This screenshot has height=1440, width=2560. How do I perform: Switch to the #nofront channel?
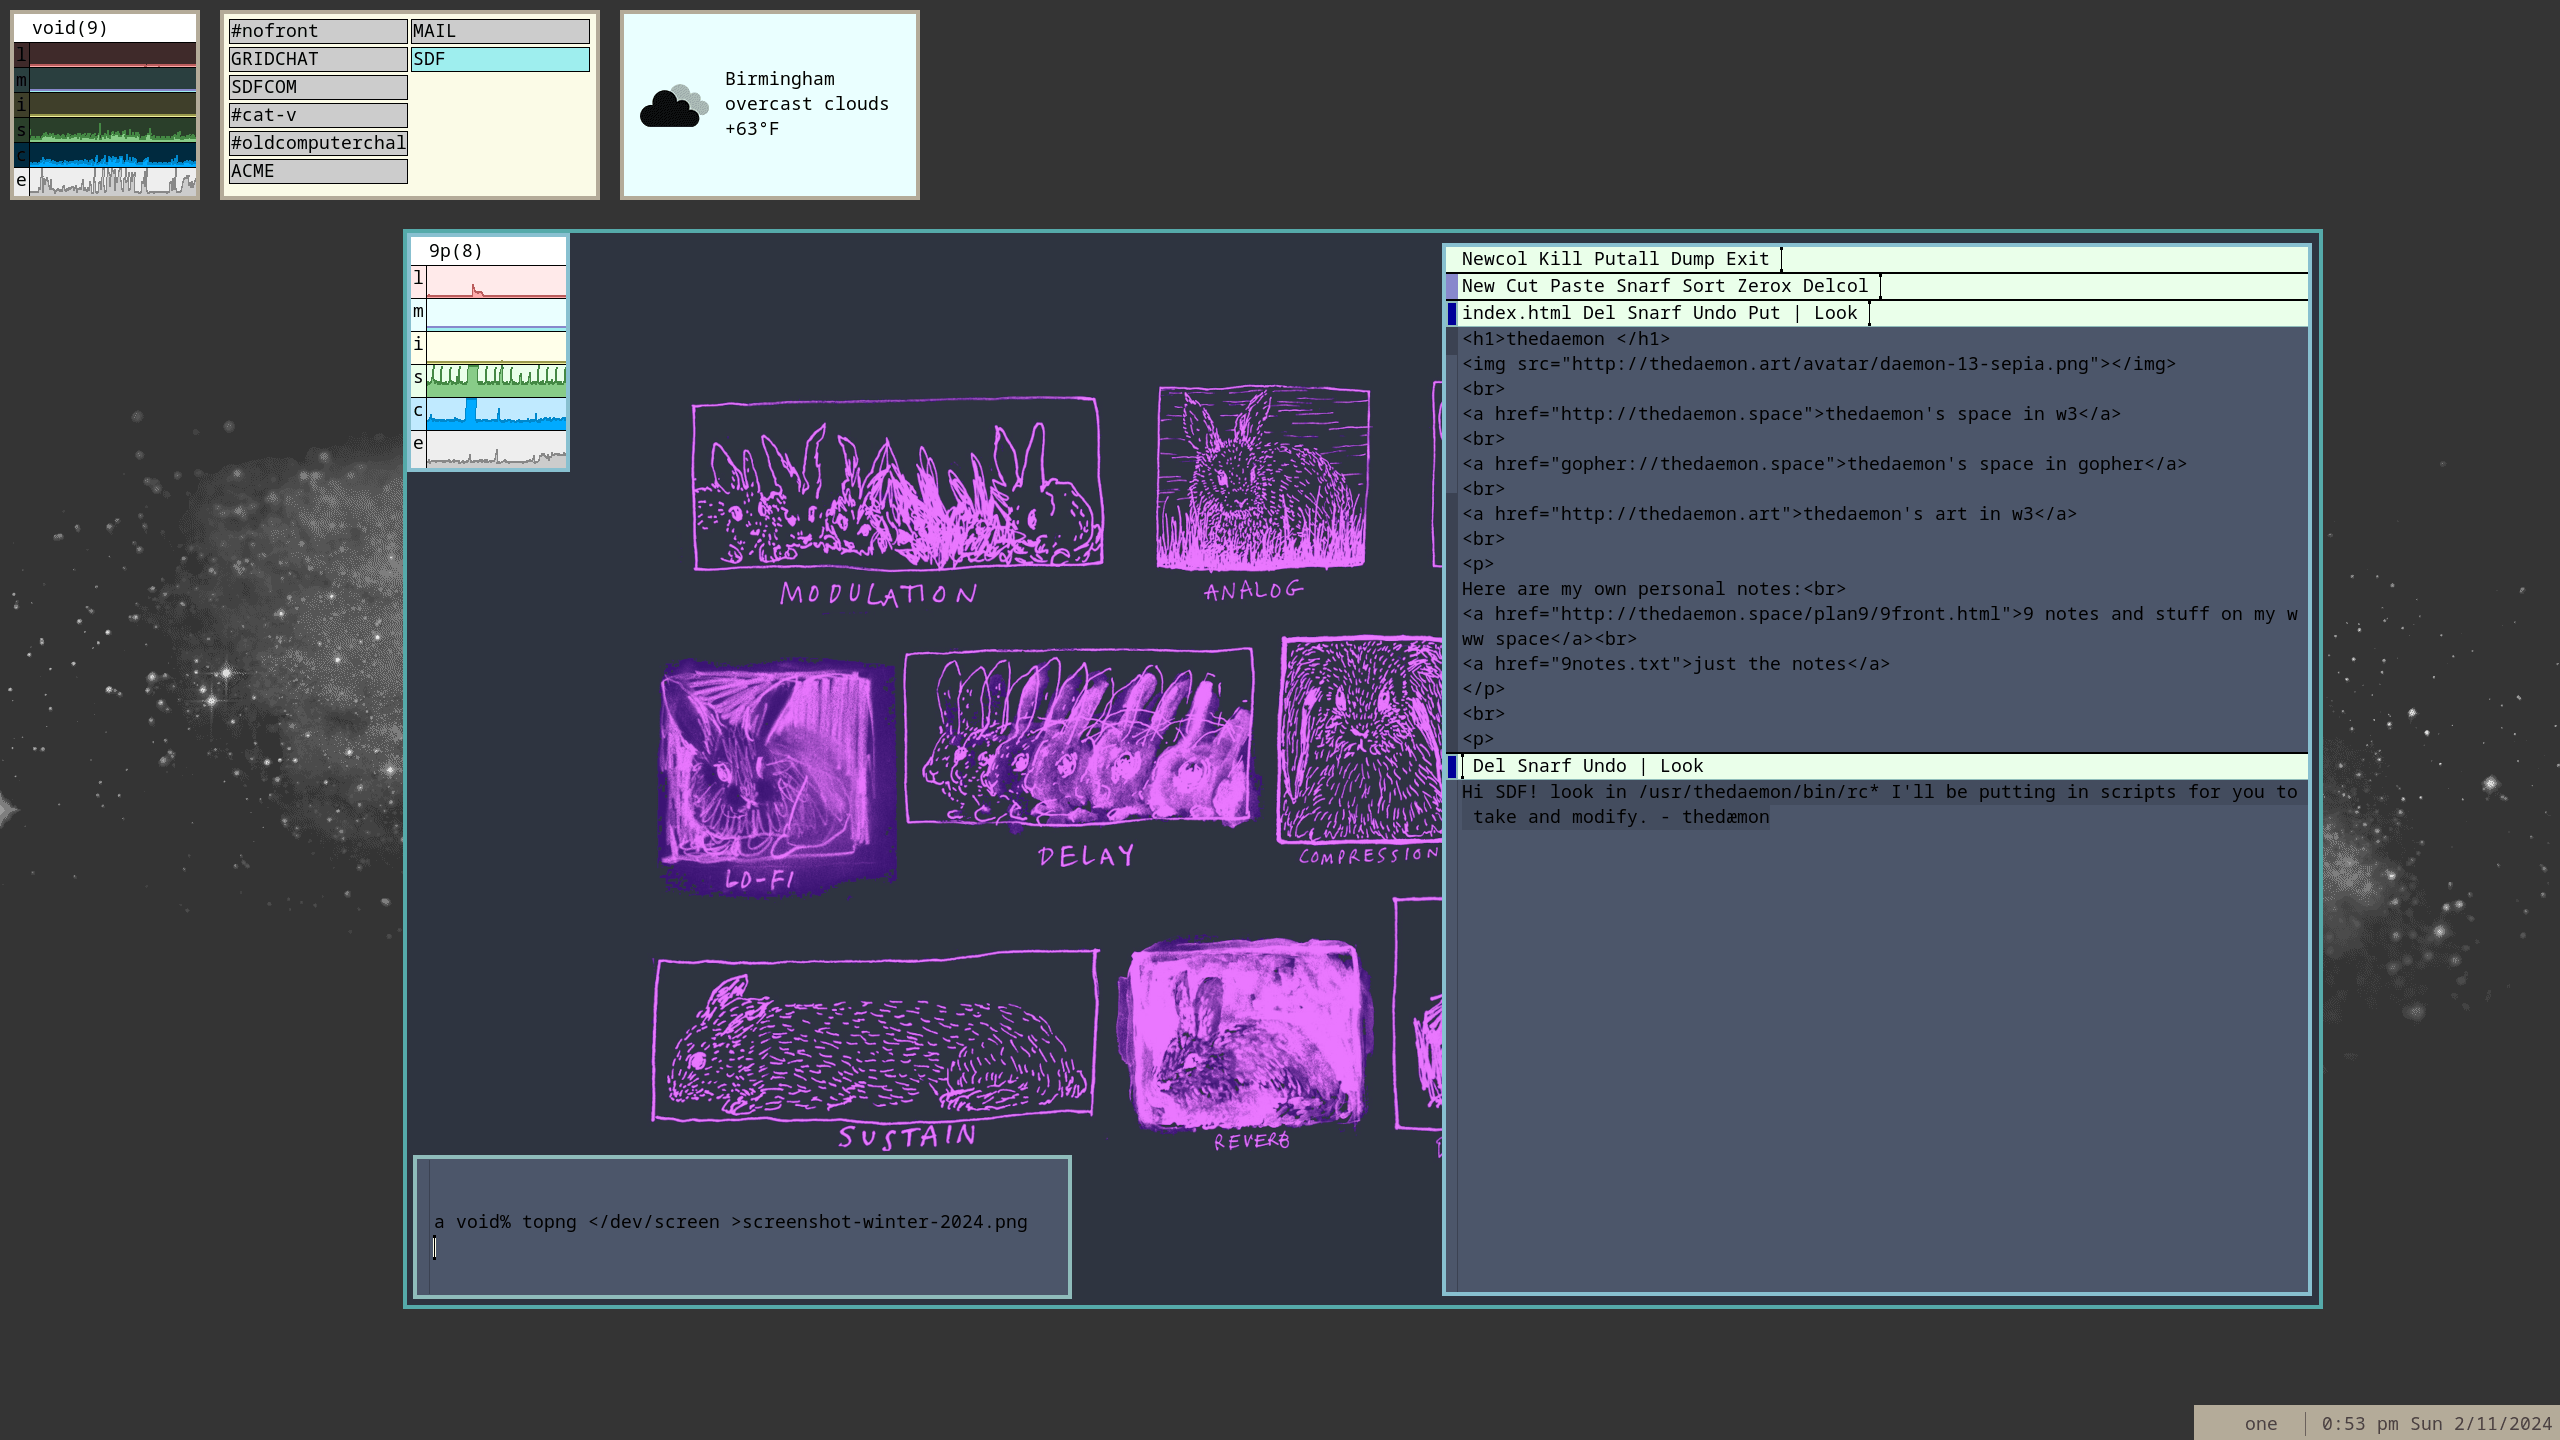coord(318,32)
